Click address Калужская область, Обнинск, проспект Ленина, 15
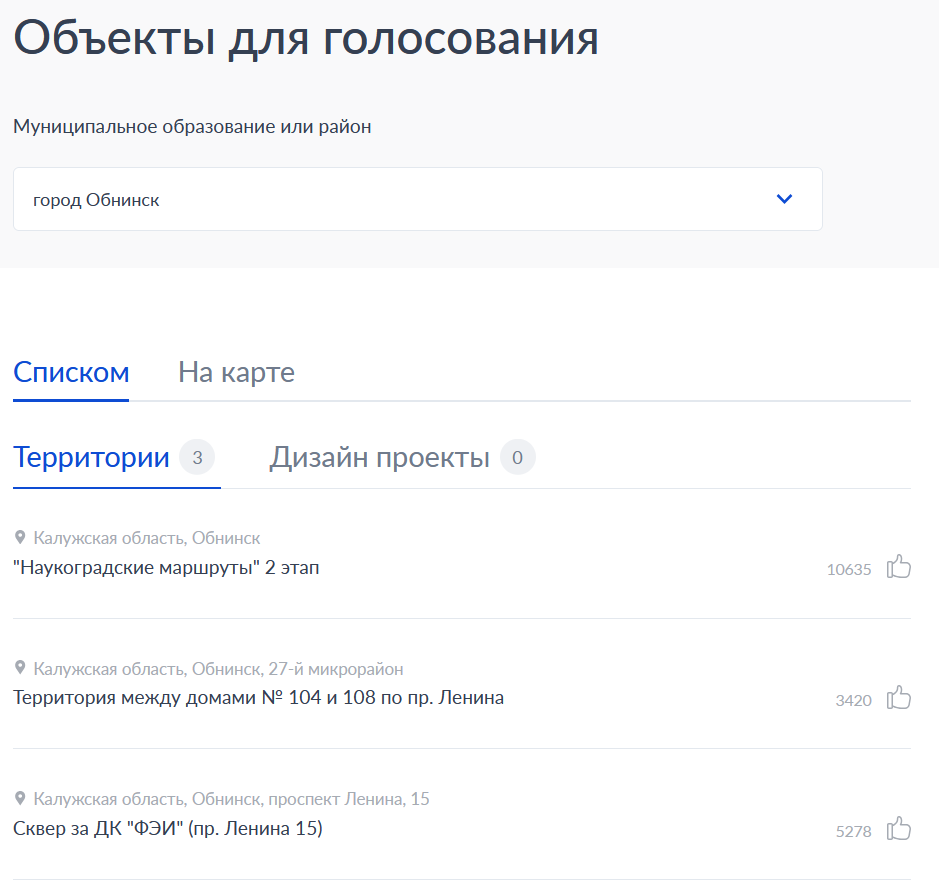 click(x=231, y=799)
